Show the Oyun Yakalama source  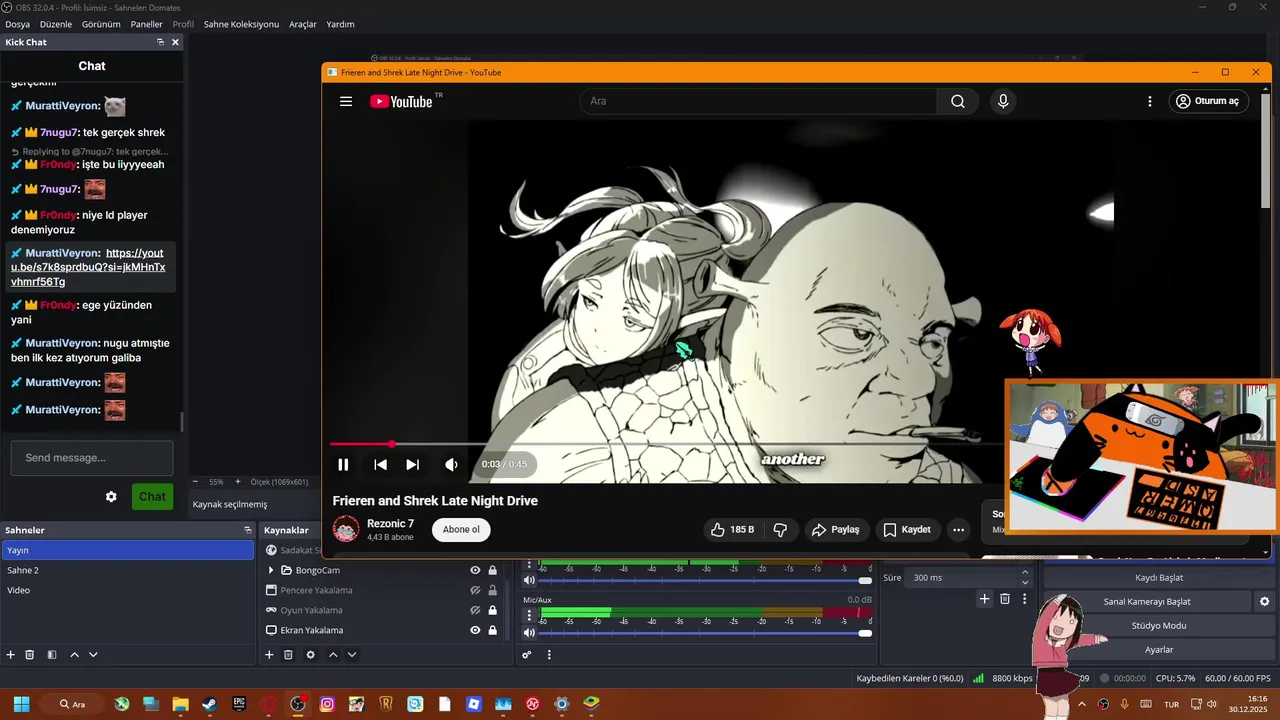click(475, 610)
